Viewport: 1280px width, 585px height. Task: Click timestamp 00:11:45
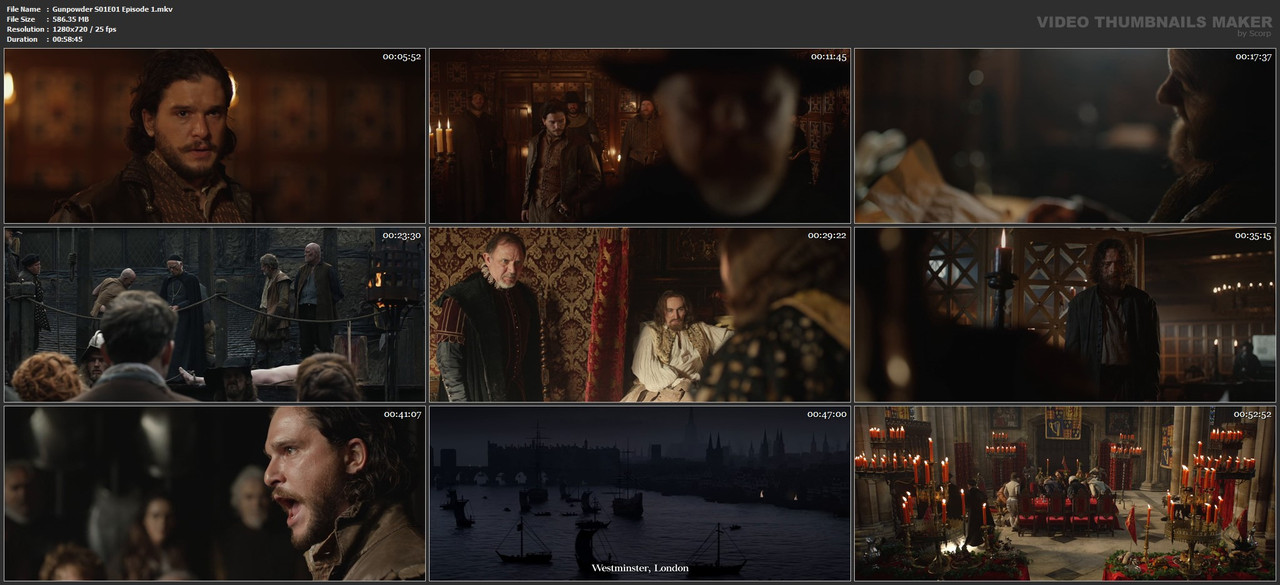point(827,57)
